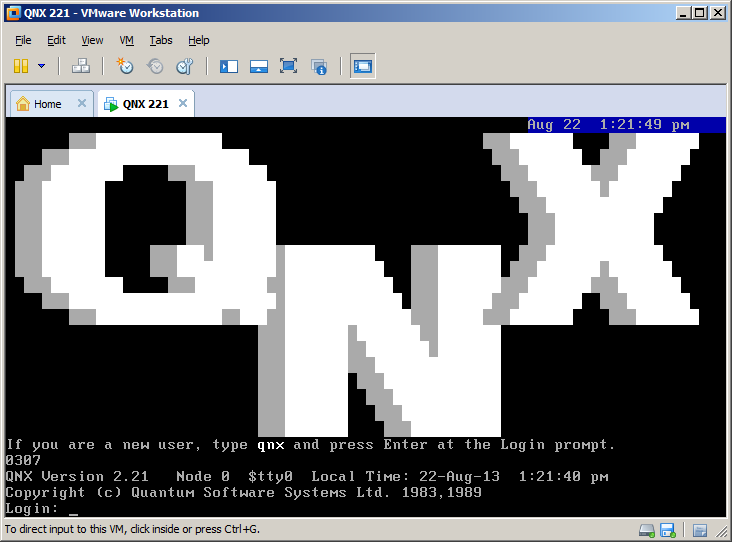
Task: Switch to Unity mode icon
Action: click(x=319, y=66)
